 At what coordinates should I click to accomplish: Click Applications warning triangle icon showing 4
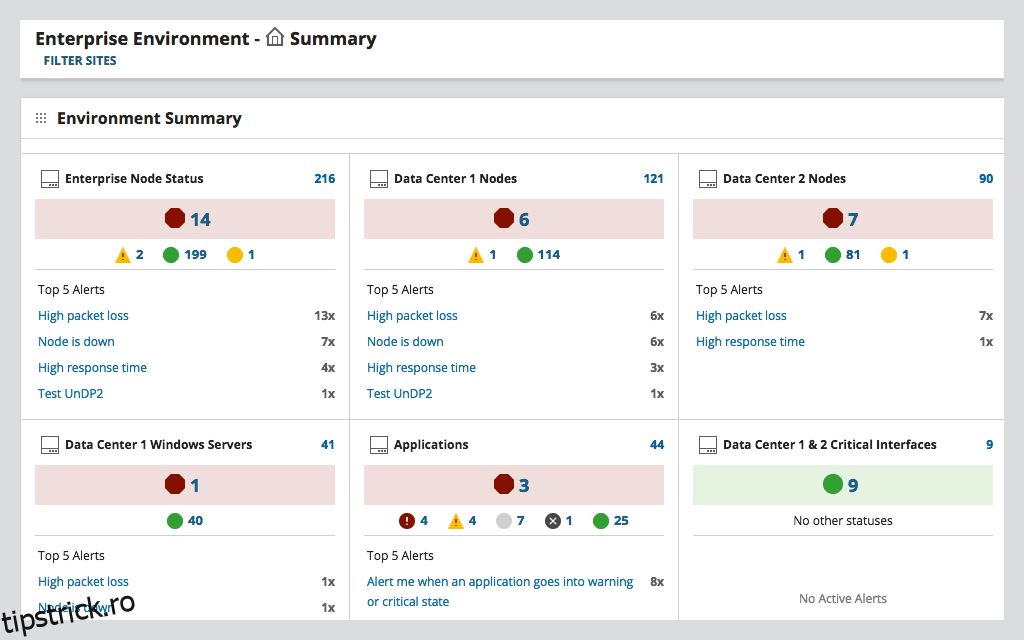pos(456,521)
